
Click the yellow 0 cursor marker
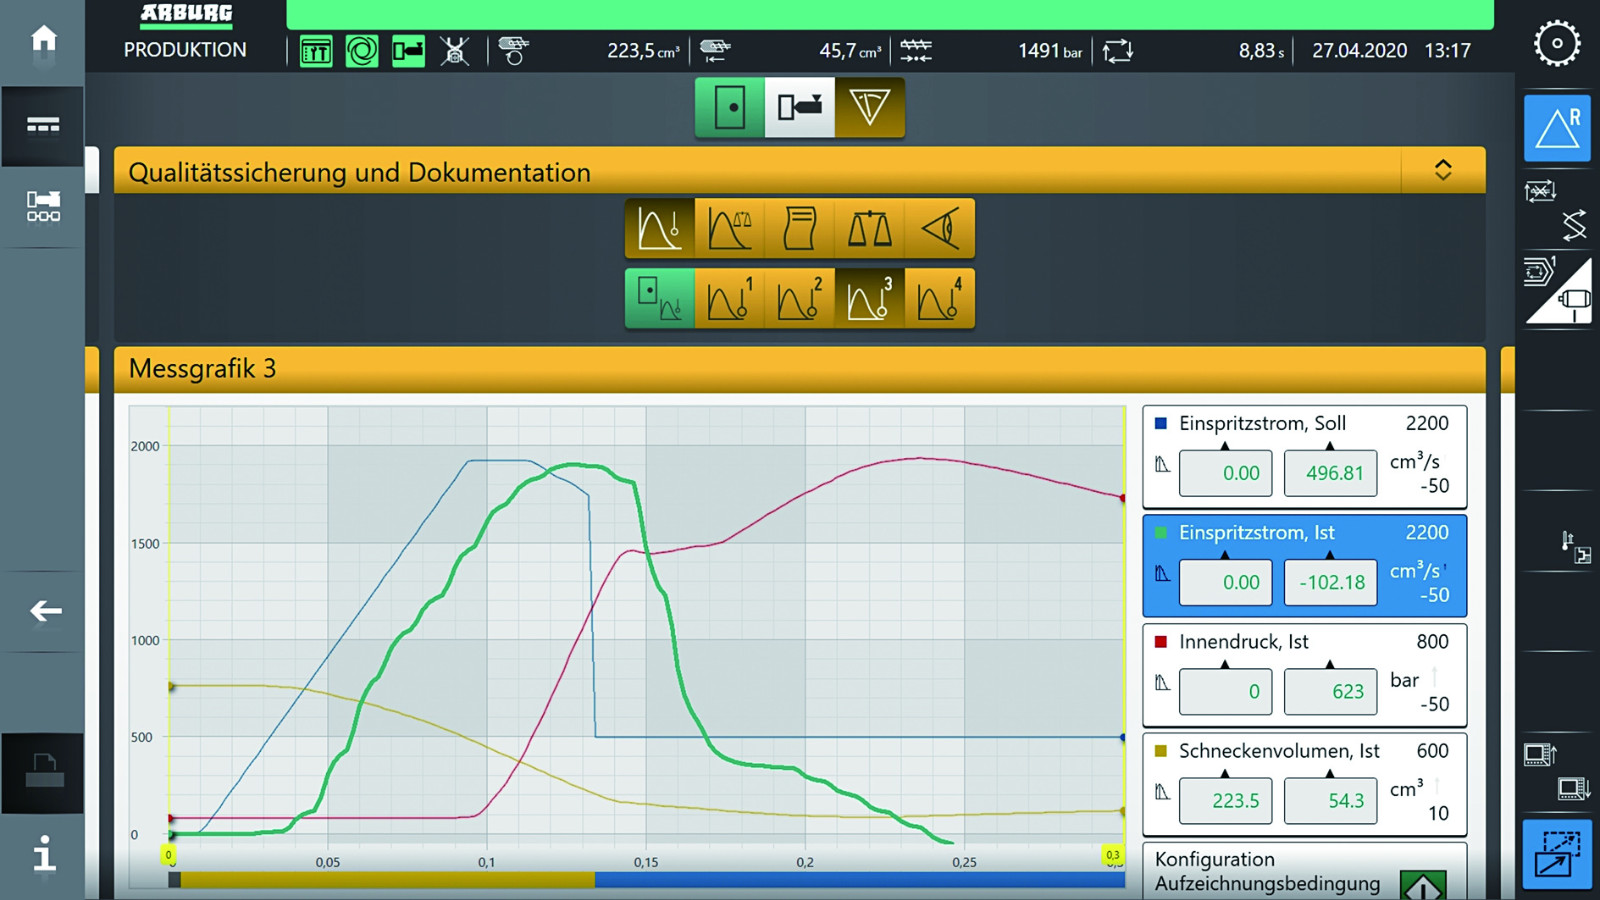coord(169,855)
